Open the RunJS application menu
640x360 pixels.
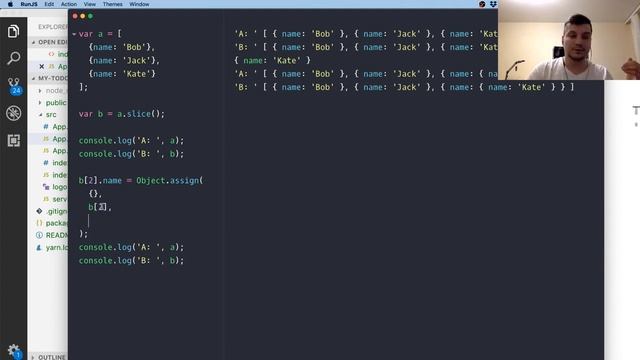coord(29,4)
